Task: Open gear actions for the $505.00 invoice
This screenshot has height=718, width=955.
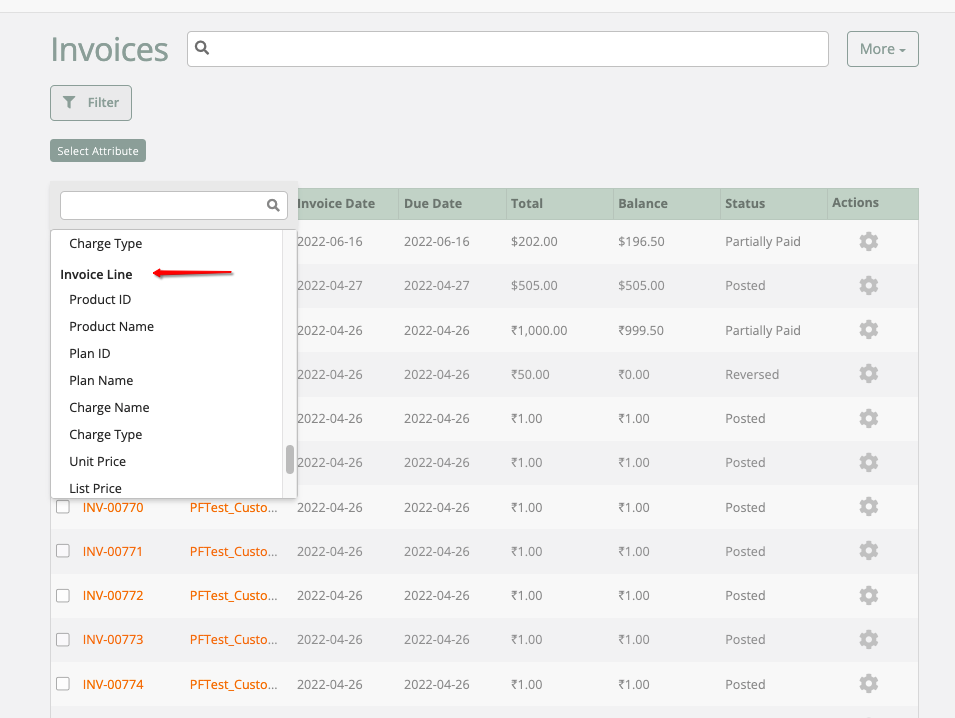Action: [x=869, y=285]
